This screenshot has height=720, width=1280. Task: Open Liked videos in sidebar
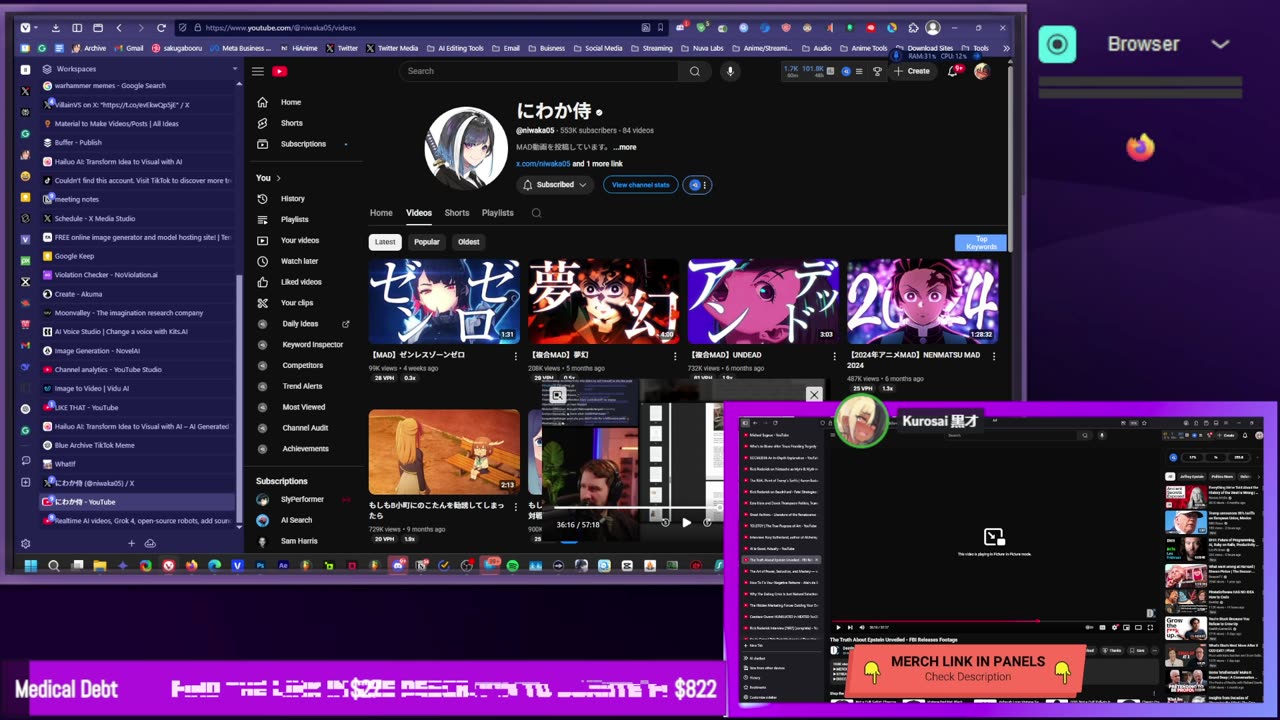point(301,282)
